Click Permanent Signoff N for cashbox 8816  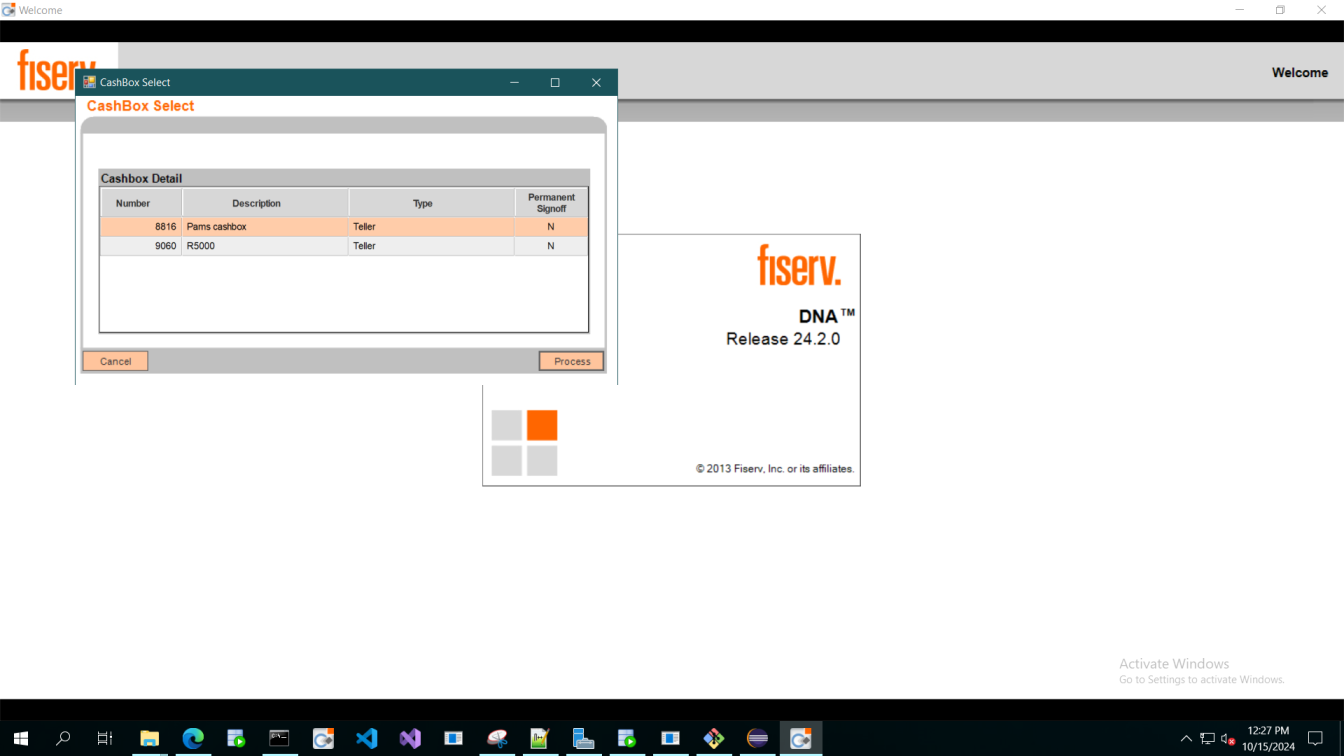pos(551,227)
